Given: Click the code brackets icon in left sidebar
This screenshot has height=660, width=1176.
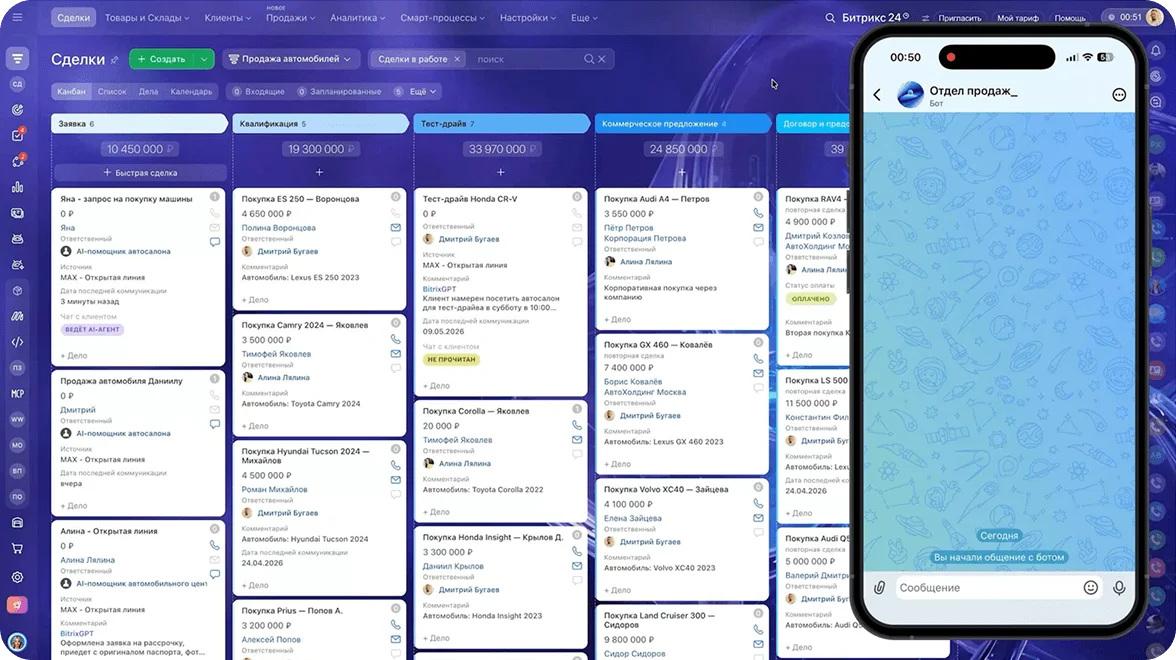Looking at the screenshot, I should pos(17,342).
